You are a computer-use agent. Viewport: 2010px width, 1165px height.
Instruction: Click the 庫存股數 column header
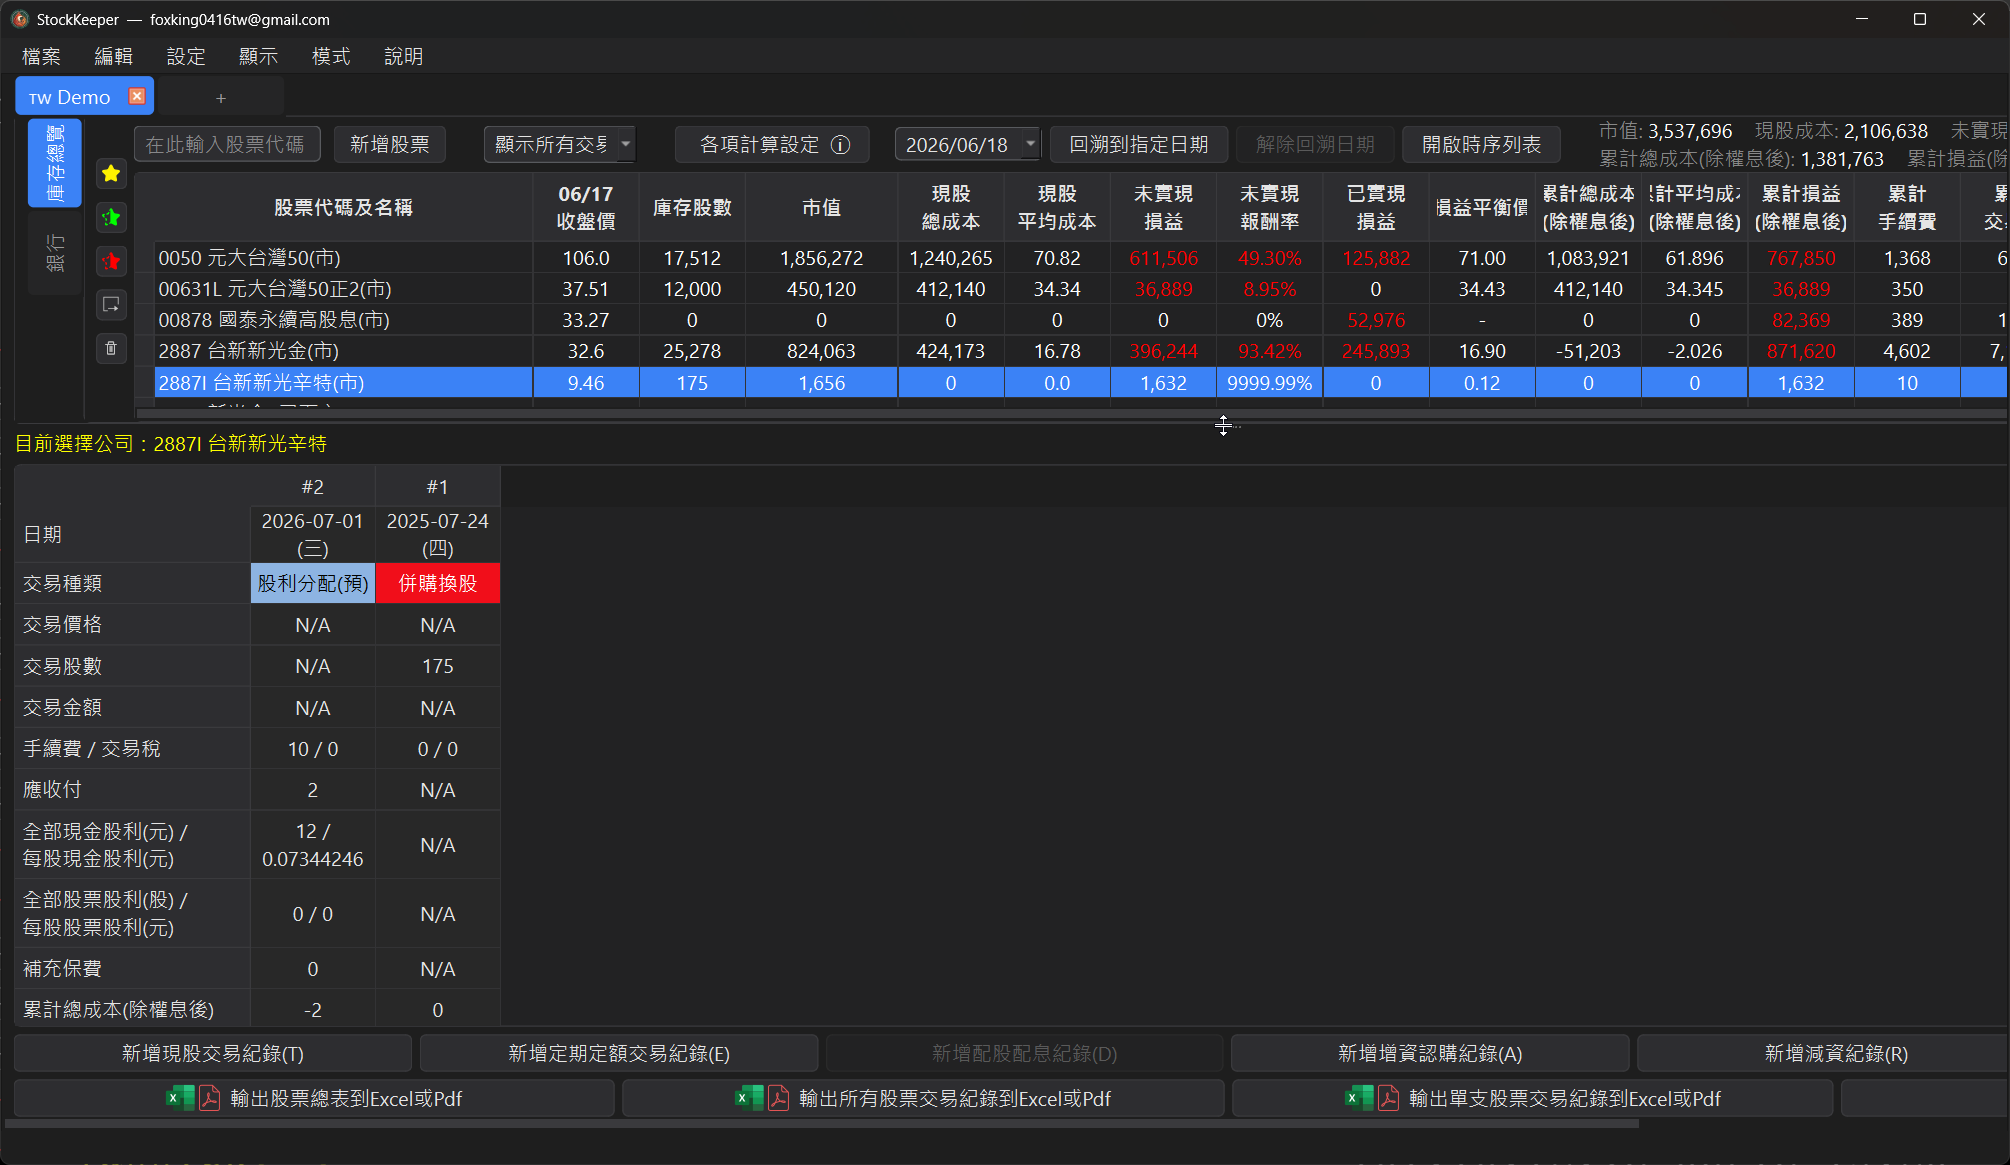[692, 207]
